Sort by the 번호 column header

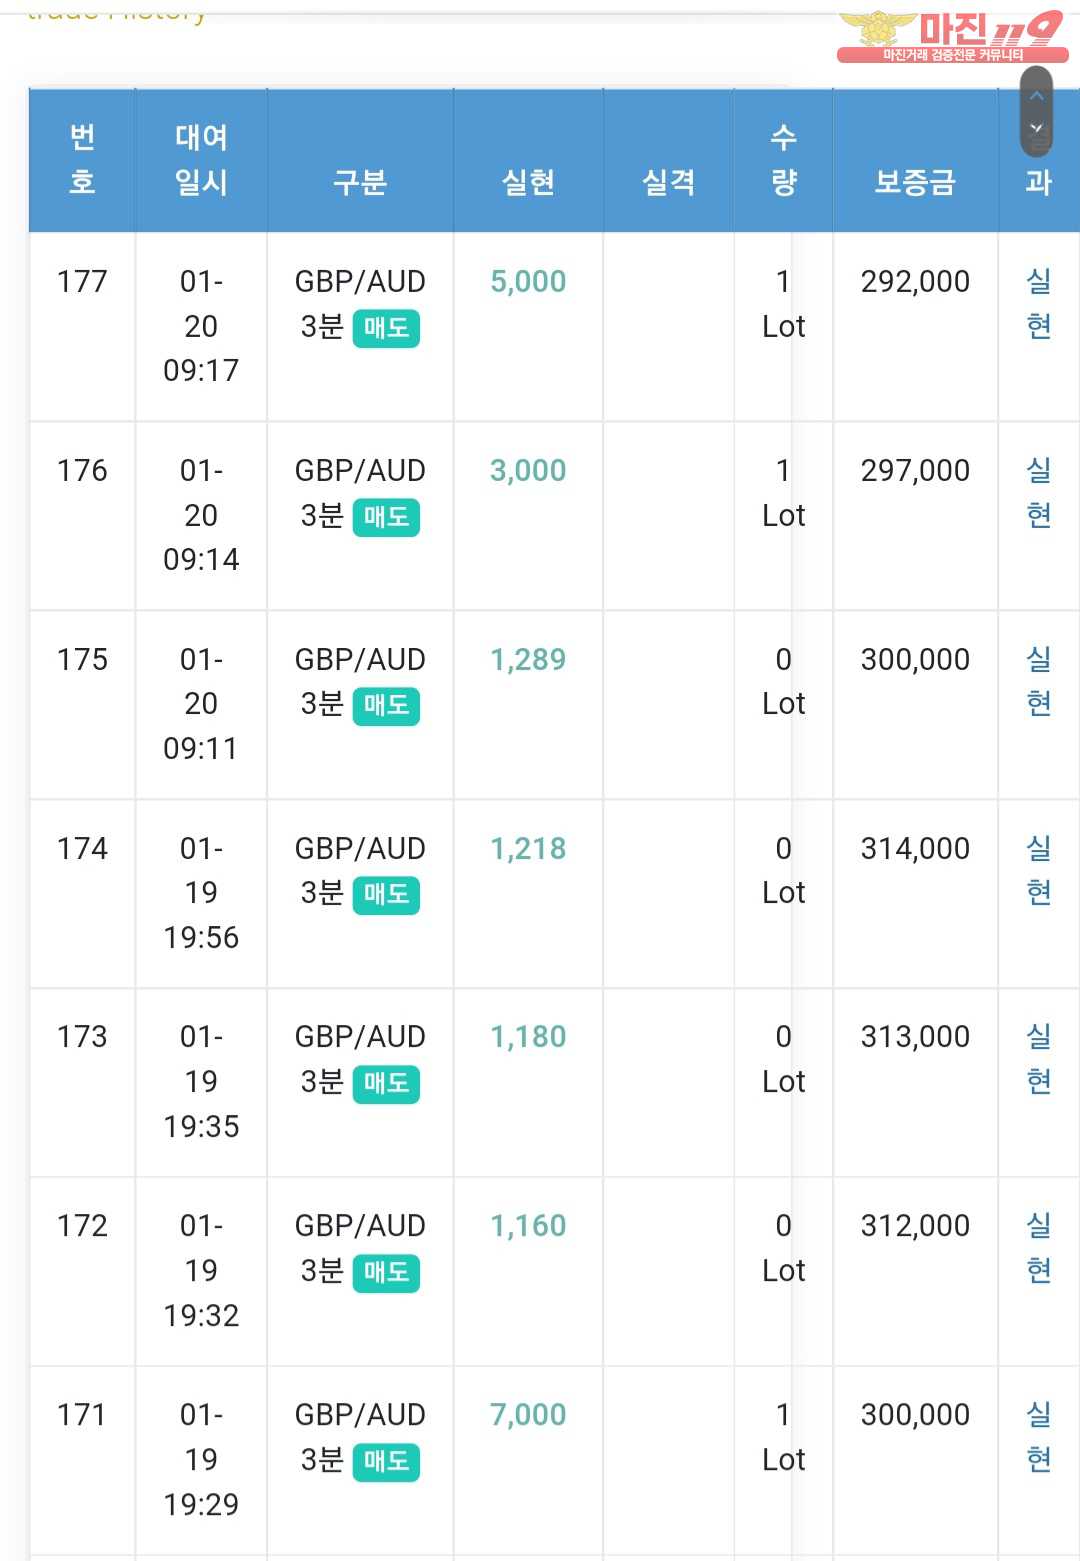click(82, 160)
